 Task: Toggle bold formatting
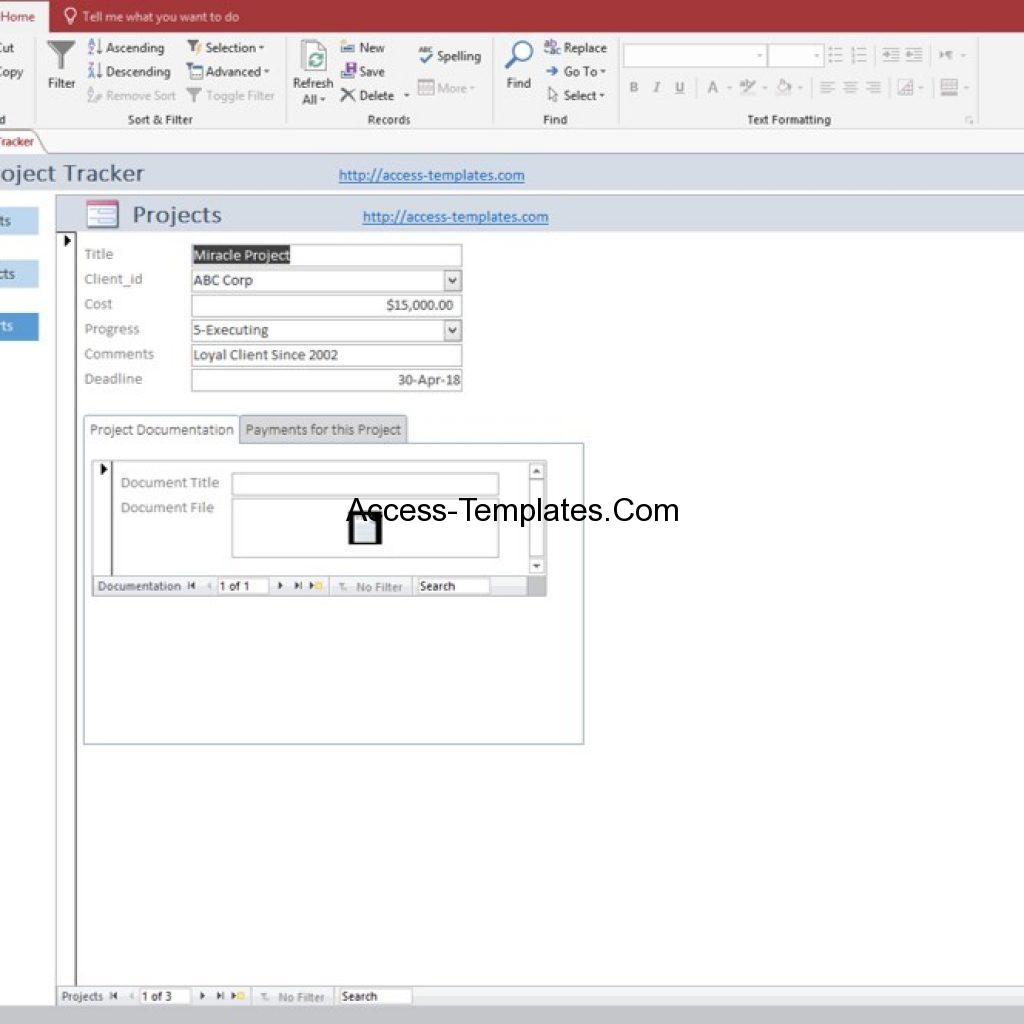(634, 88)
